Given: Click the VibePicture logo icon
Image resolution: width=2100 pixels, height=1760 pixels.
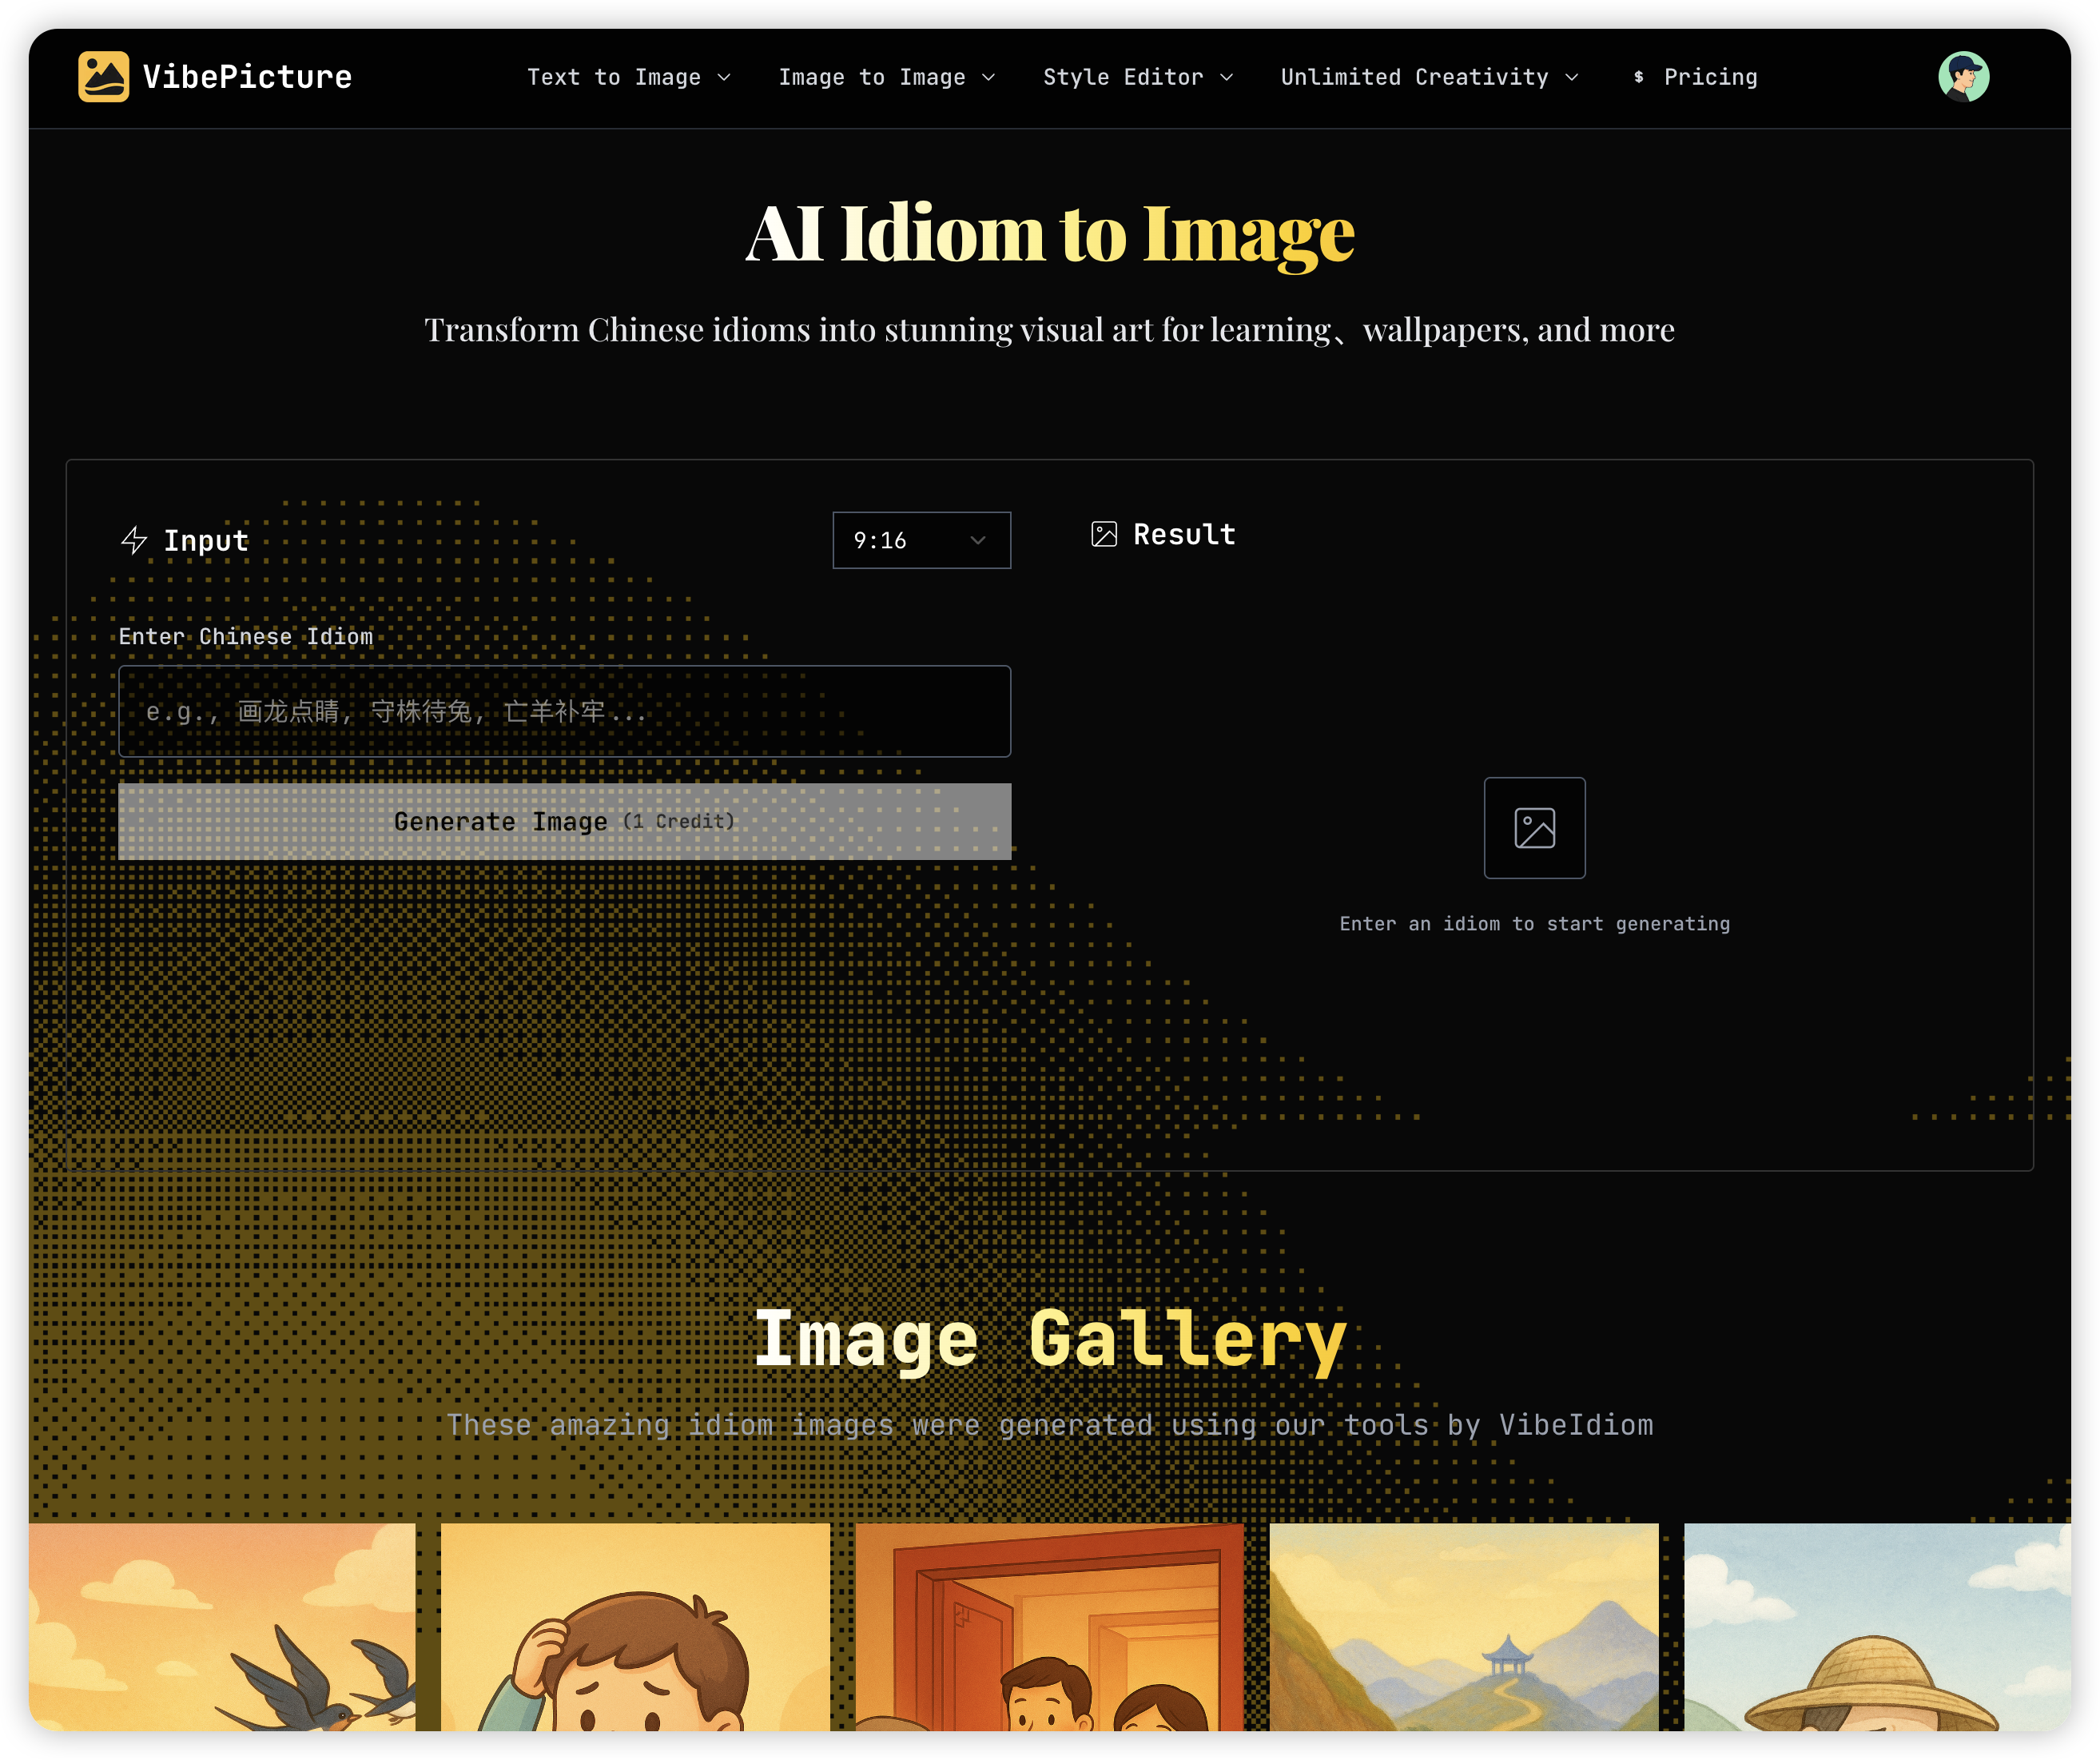Looking at the screenshot, I should [104, 76].
